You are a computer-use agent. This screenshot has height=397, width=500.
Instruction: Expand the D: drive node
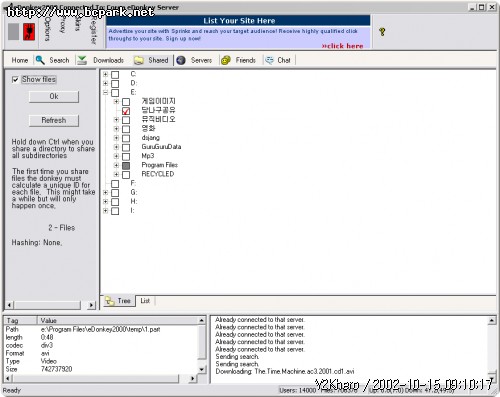[x=105, y=83]
